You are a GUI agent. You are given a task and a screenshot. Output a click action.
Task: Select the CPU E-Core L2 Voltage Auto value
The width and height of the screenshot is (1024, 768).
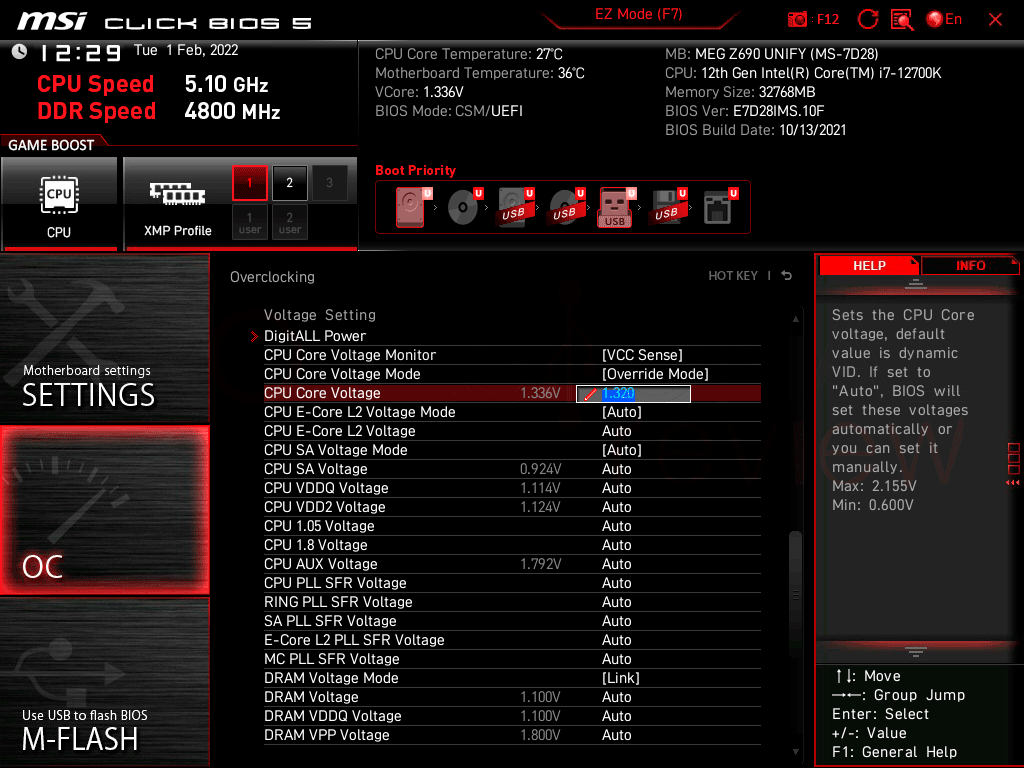[x=616, y=431]
